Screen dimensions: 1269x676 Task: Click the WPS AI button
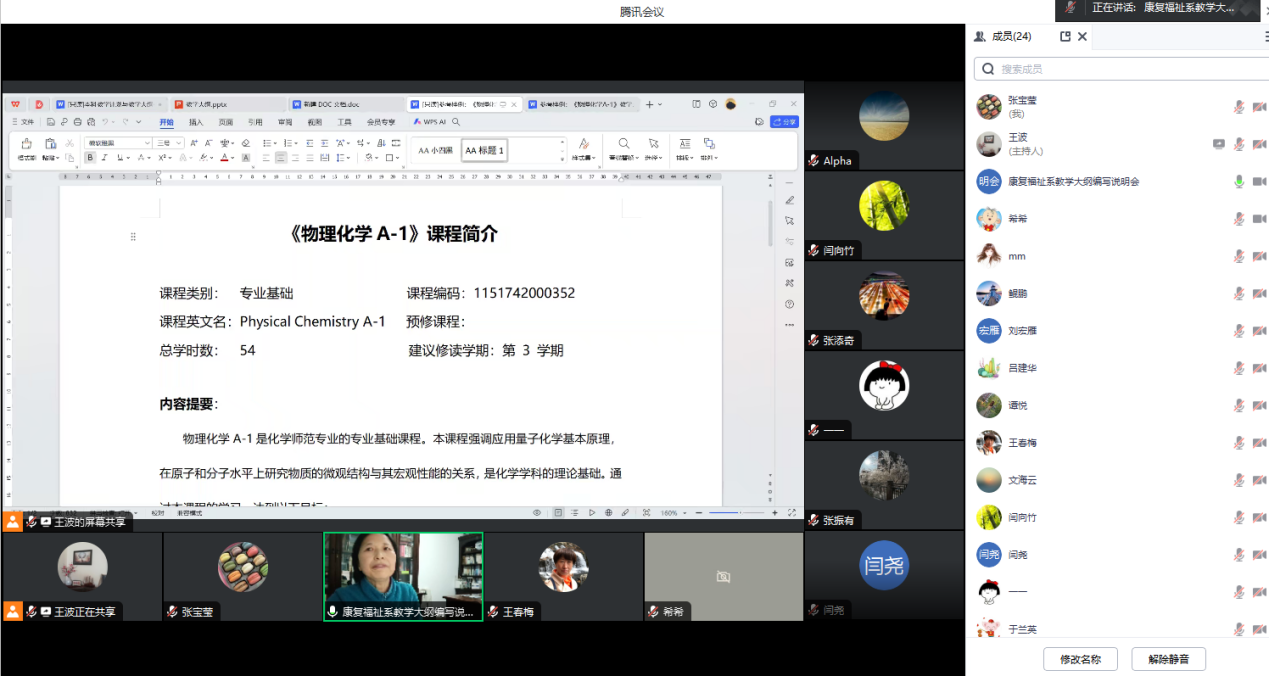tap(430, 122)
